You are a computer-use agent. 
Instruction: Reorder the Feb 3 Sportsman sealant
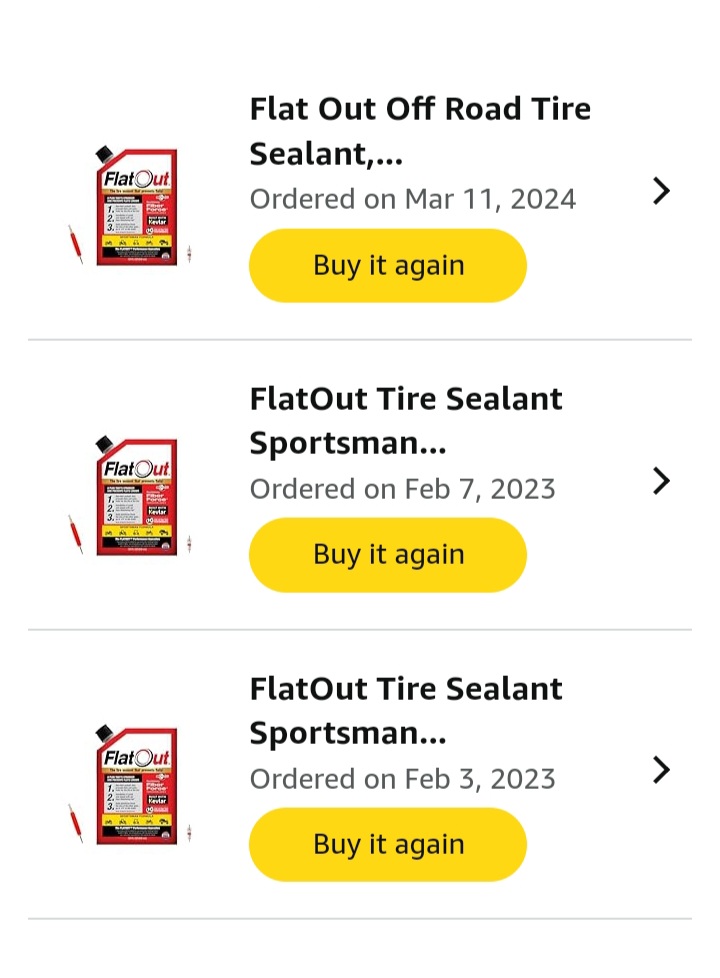387,845
